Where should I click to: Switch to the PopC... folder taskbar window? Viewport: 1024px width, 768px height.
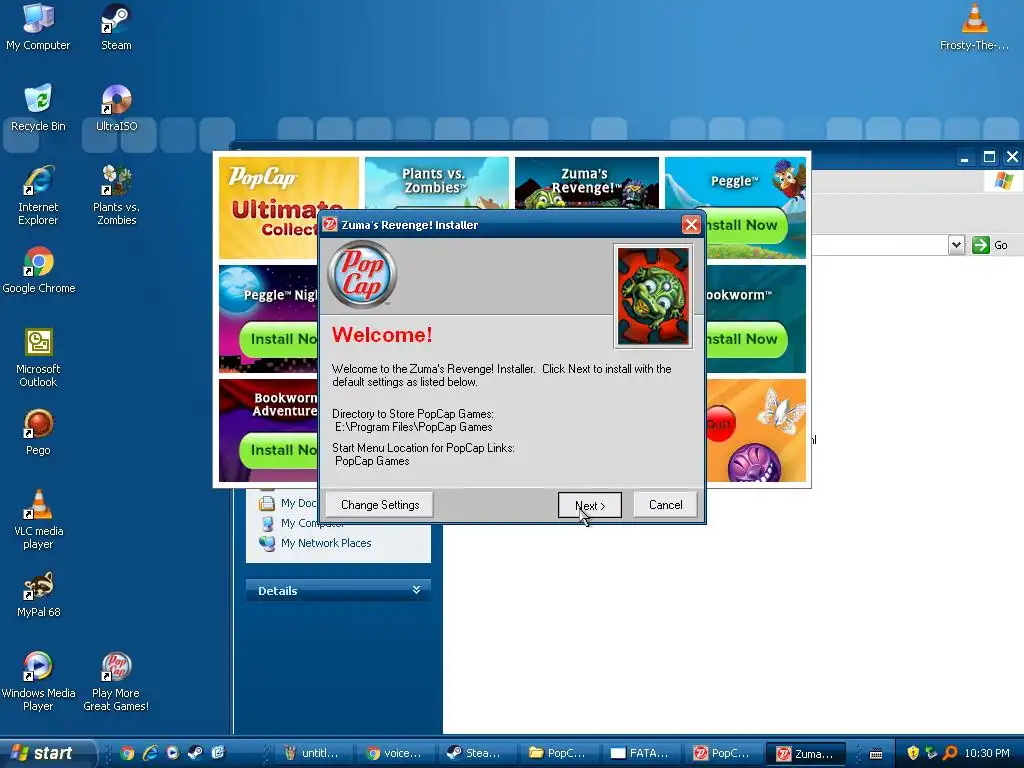[559, 753]
